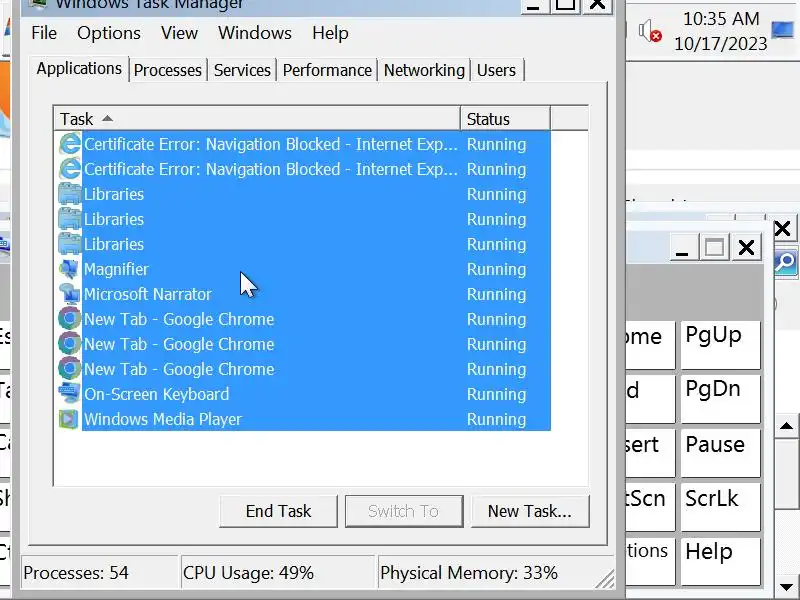Click the second Google Chrome task icon
This screenshot has height=600, width=800.
click(70, 344)
